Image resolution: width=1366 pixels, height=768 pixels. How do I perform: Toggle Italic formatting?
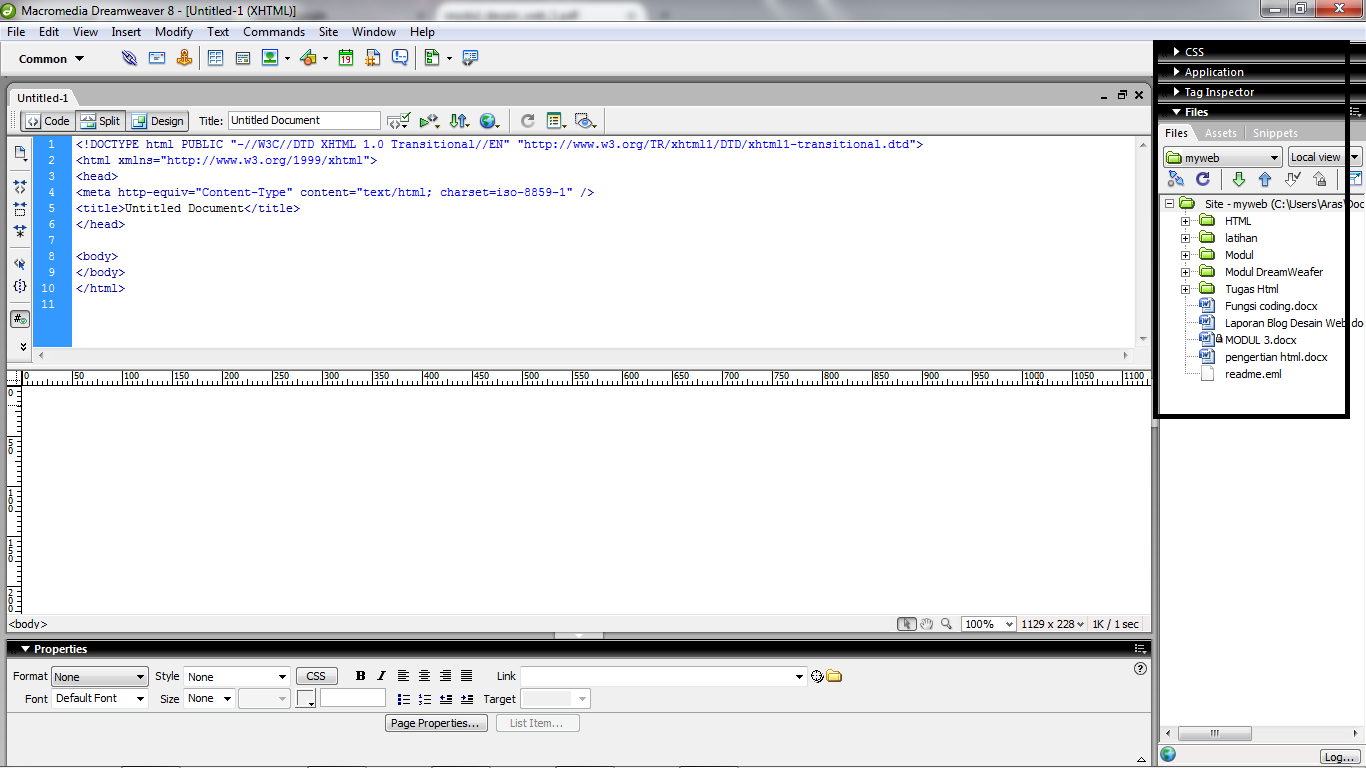(x=381, y=676)
